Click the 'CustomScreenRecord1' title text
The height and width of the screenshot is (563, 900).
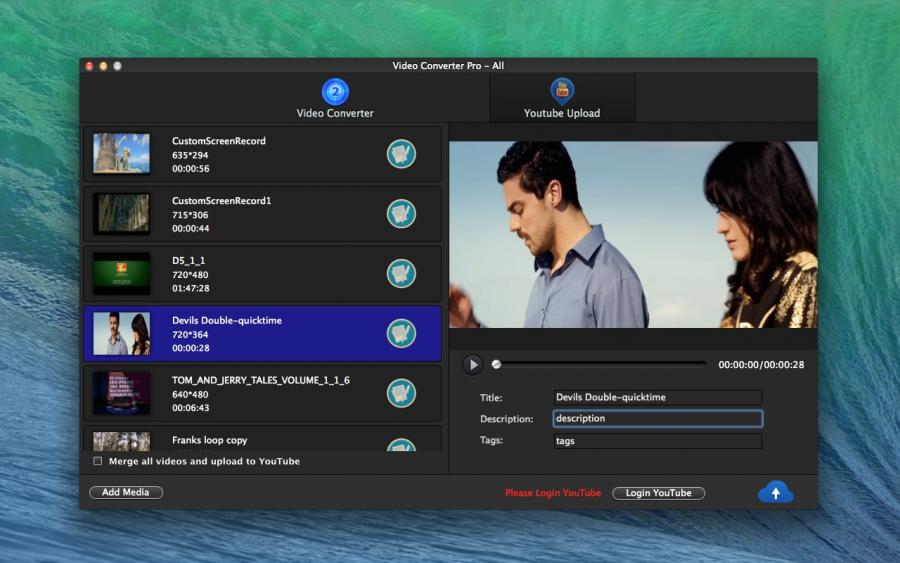(x=222, y=201)
